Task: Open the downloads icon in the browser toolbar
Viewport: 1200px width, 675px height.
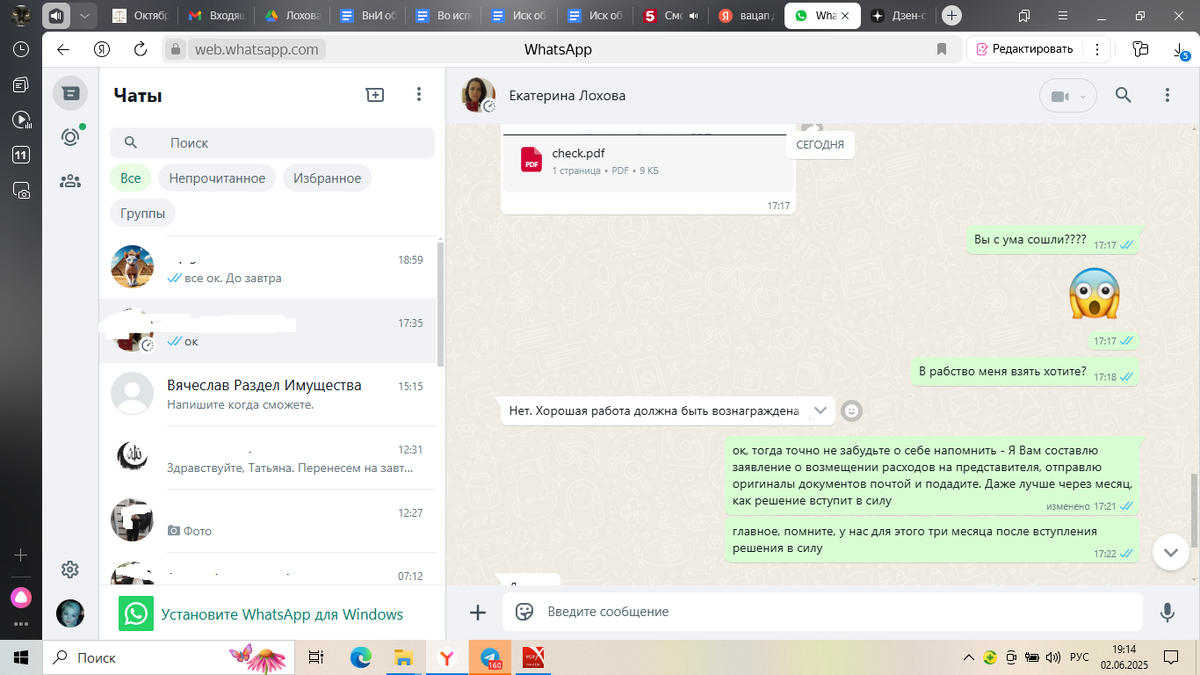Action: (x=1181, y=50)
